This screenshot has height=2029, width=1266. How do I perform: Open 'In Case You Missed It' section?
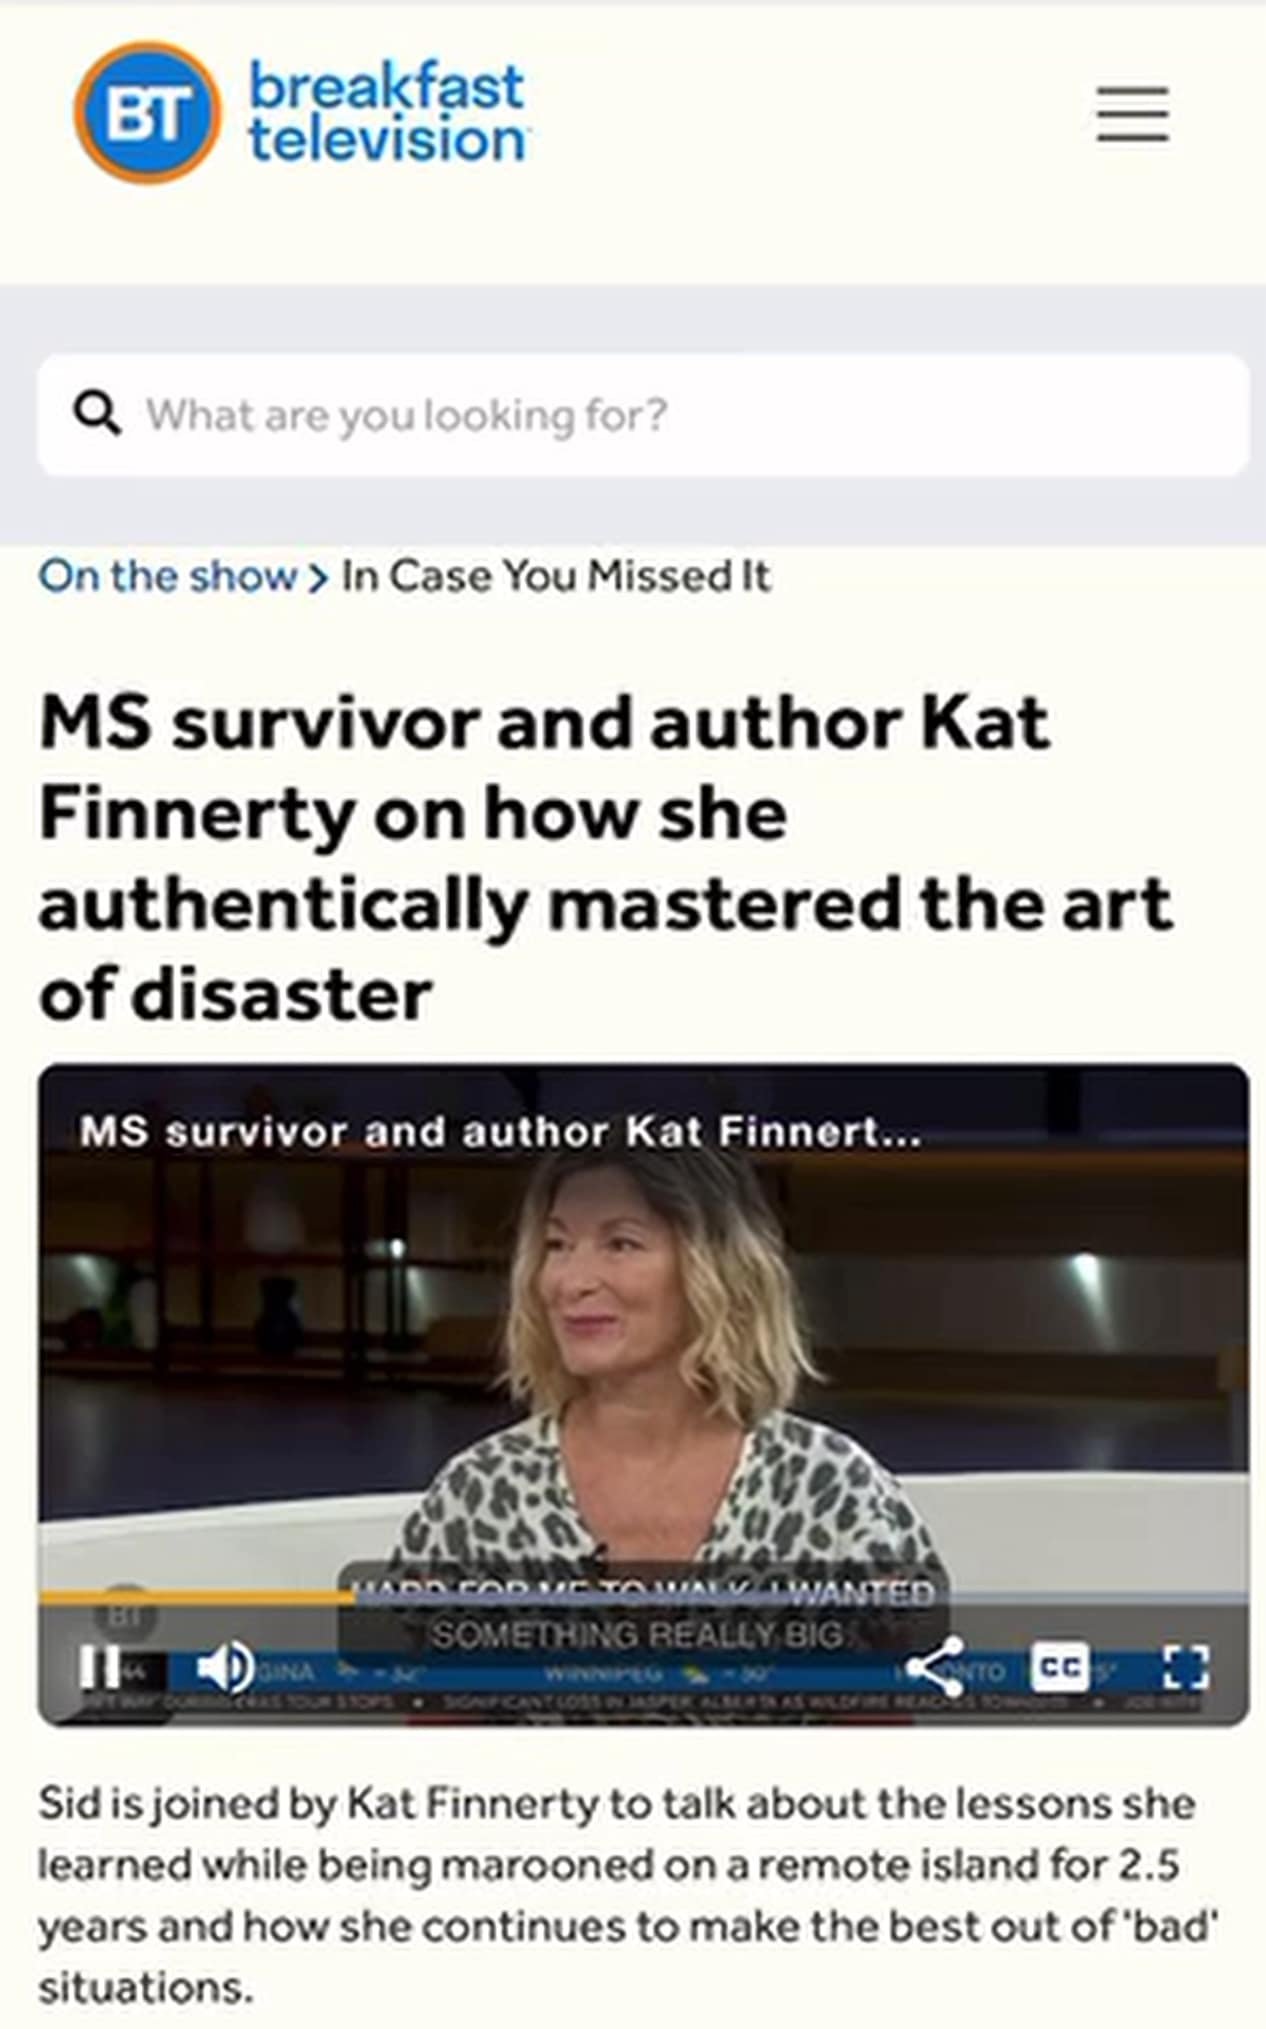[x=556, y=577]
